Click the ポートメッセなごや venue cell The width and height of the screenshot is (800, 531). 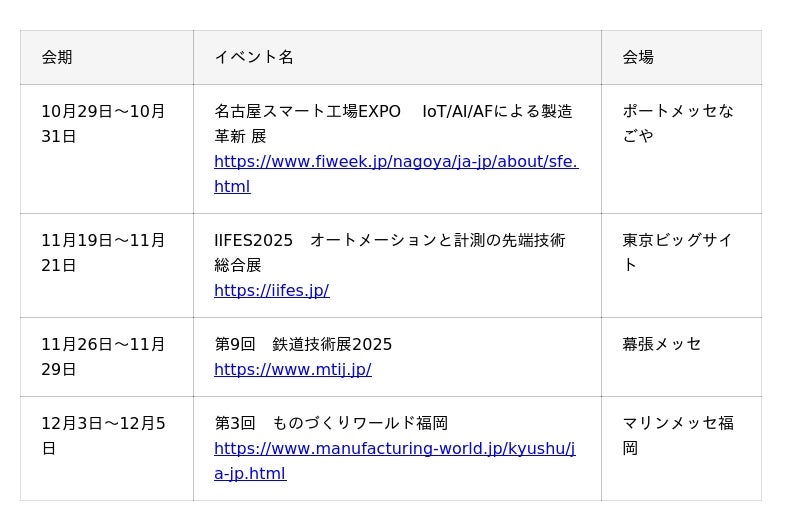(677, 123)
